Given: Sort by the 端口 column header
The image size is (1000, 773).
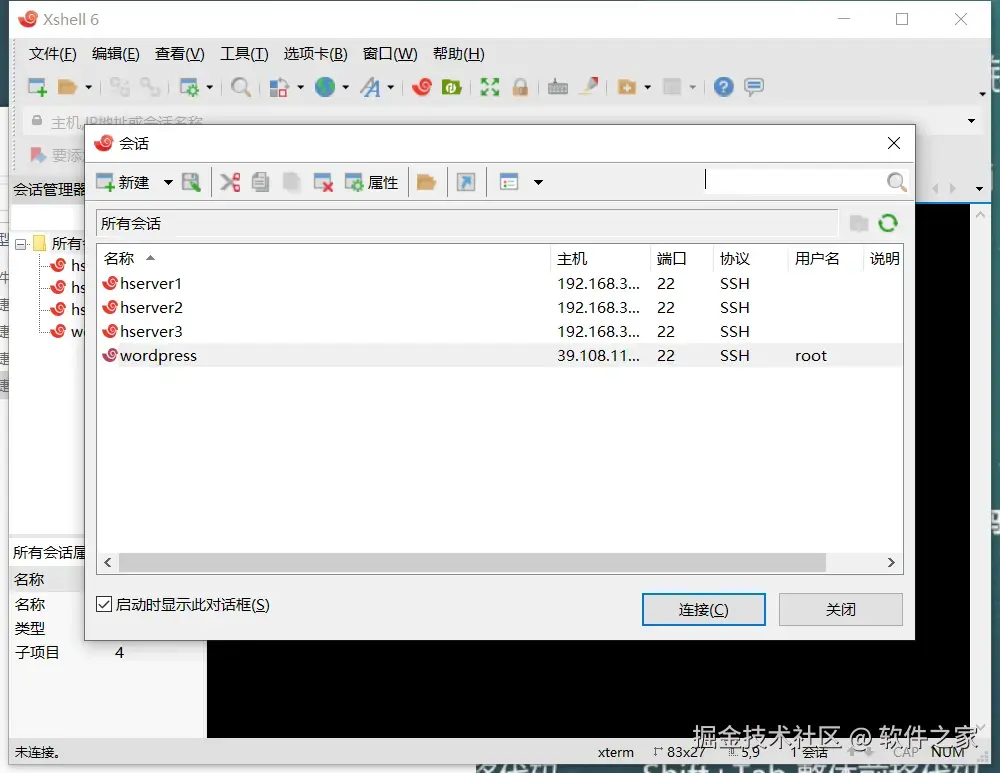Looking at the screenshot, I should point(681,258).
